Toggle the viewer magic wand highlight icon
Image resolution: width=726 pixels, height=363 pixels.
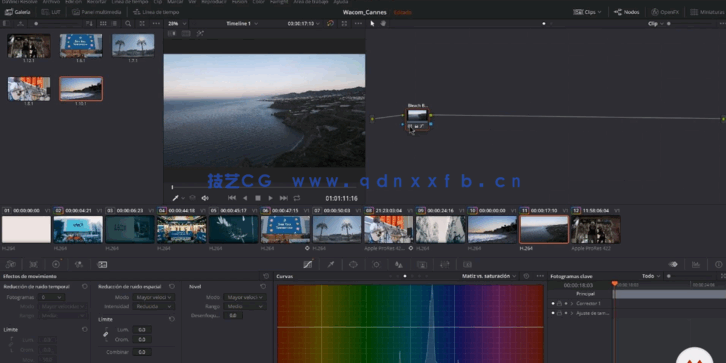pos(200,33)
